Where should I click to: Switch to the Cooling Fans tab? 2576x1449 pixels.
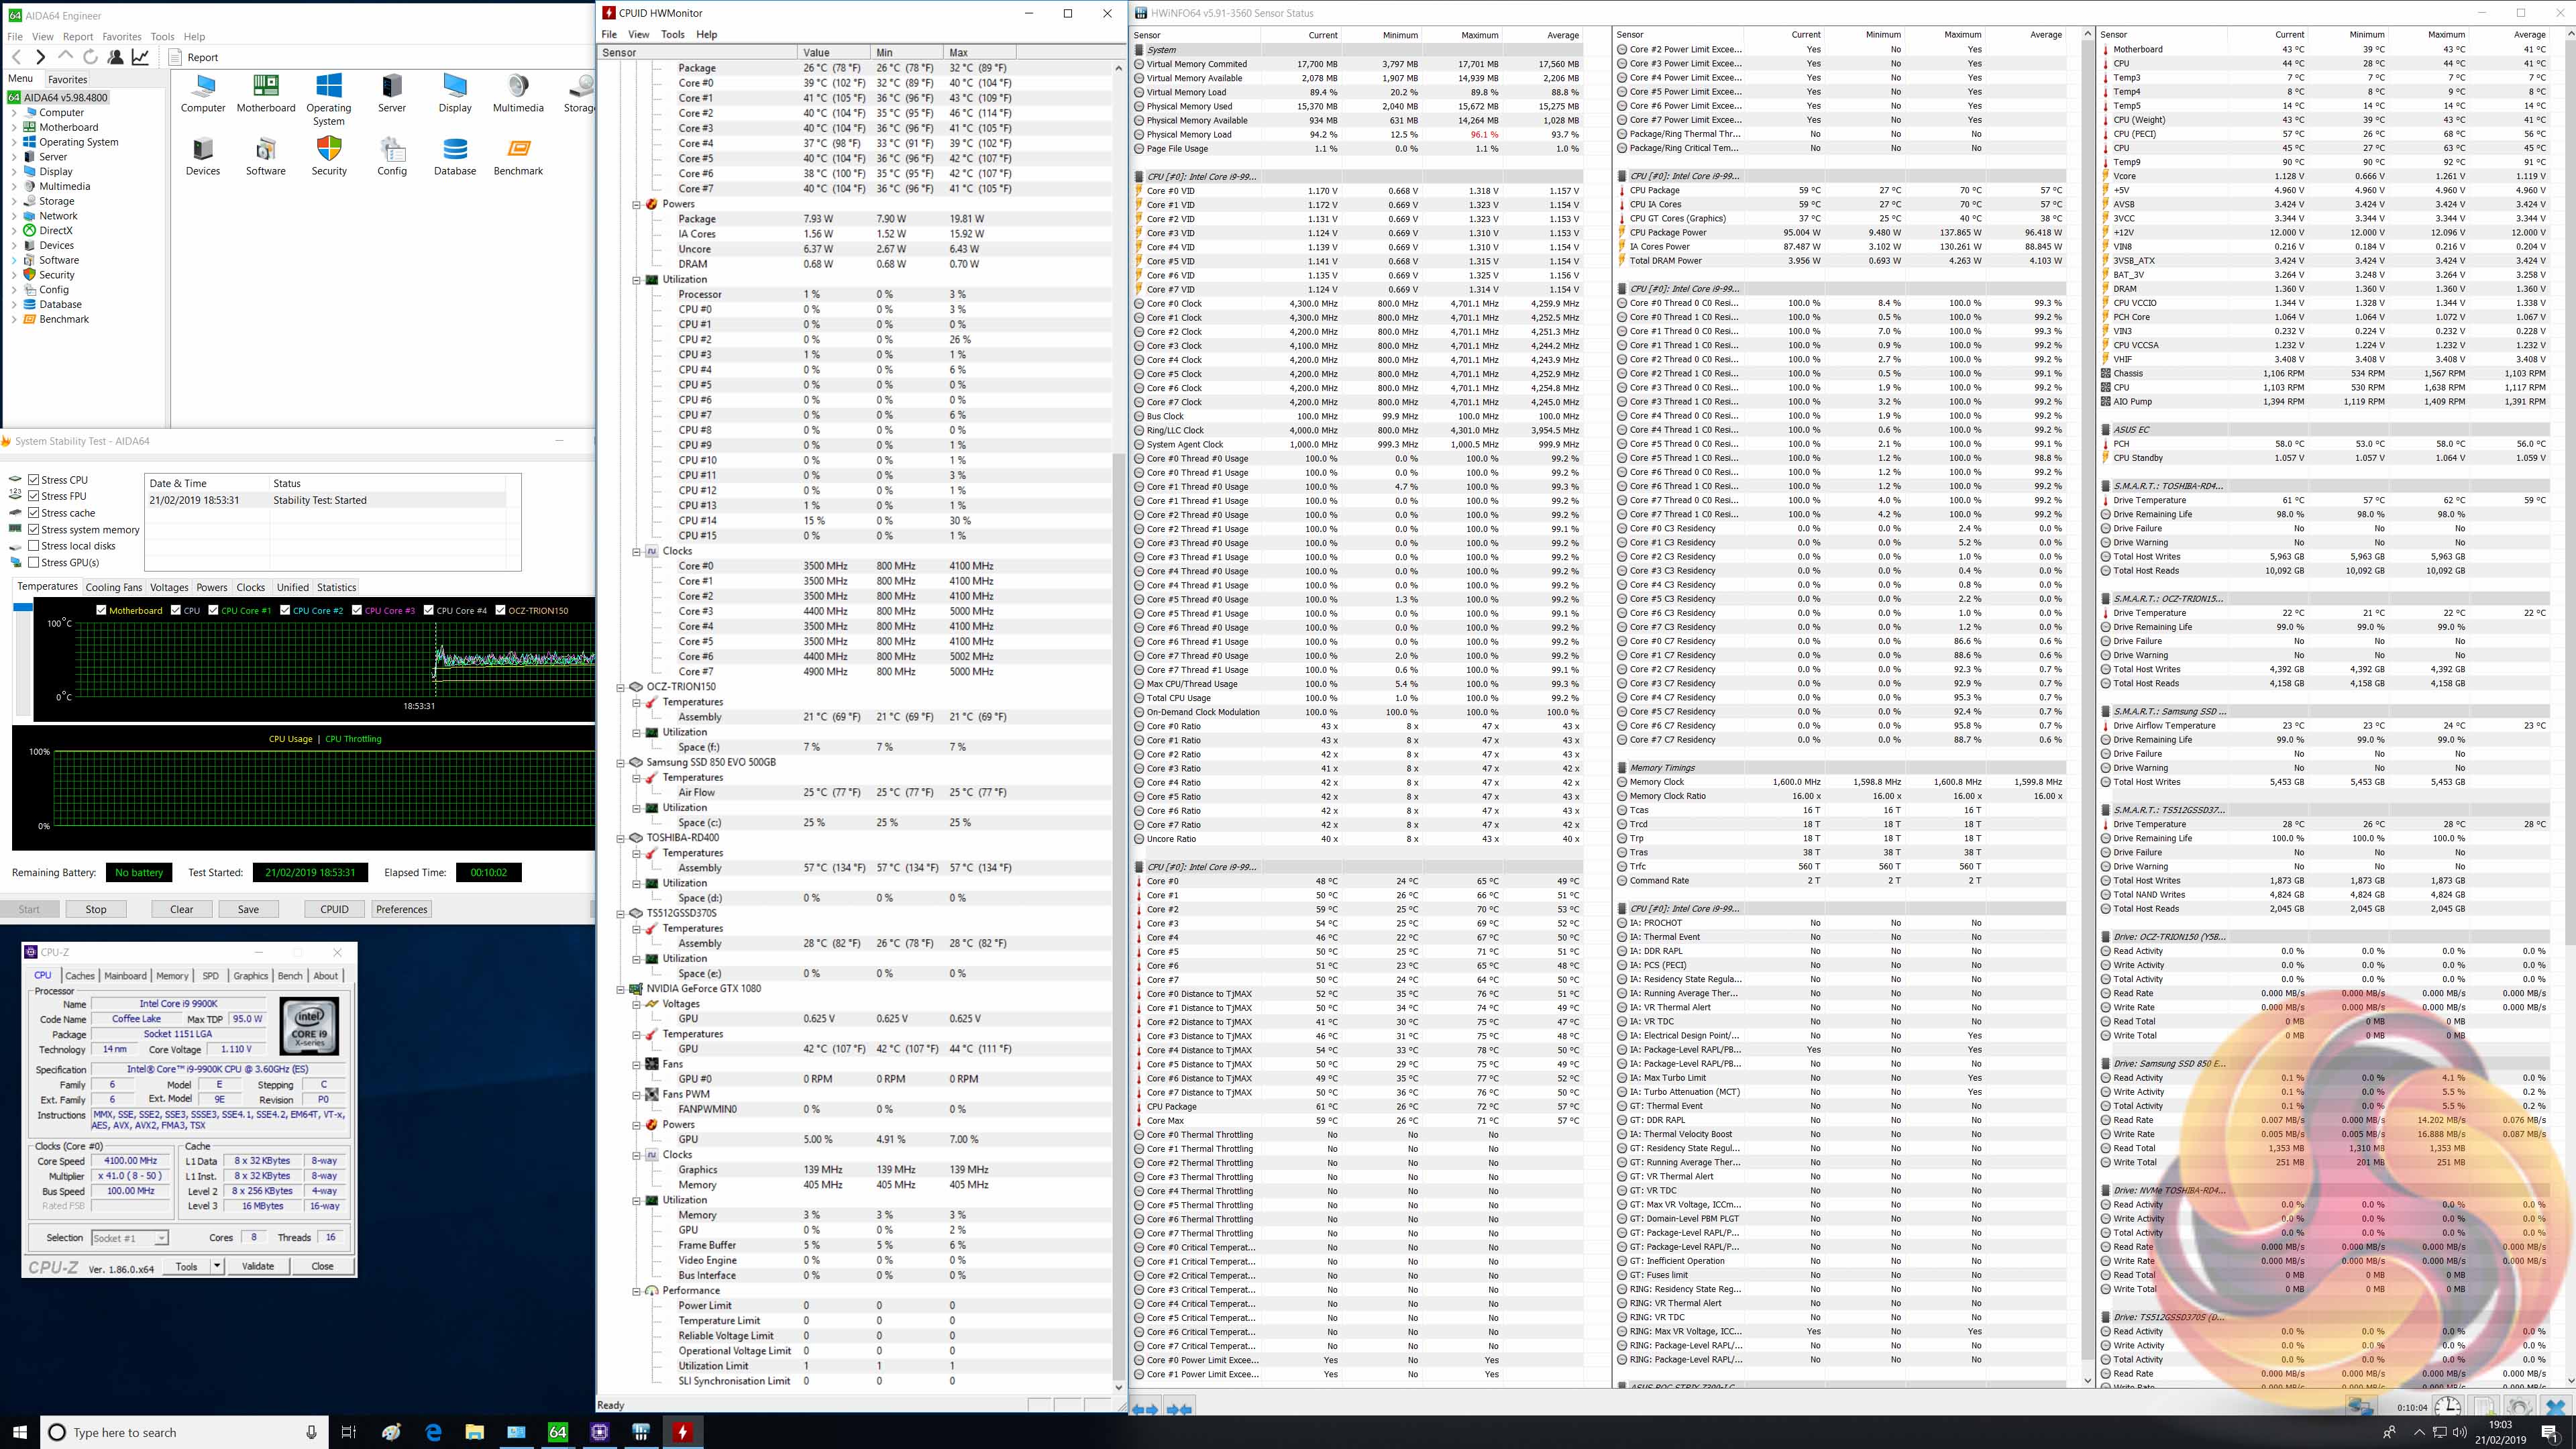(x=114, y=587)
